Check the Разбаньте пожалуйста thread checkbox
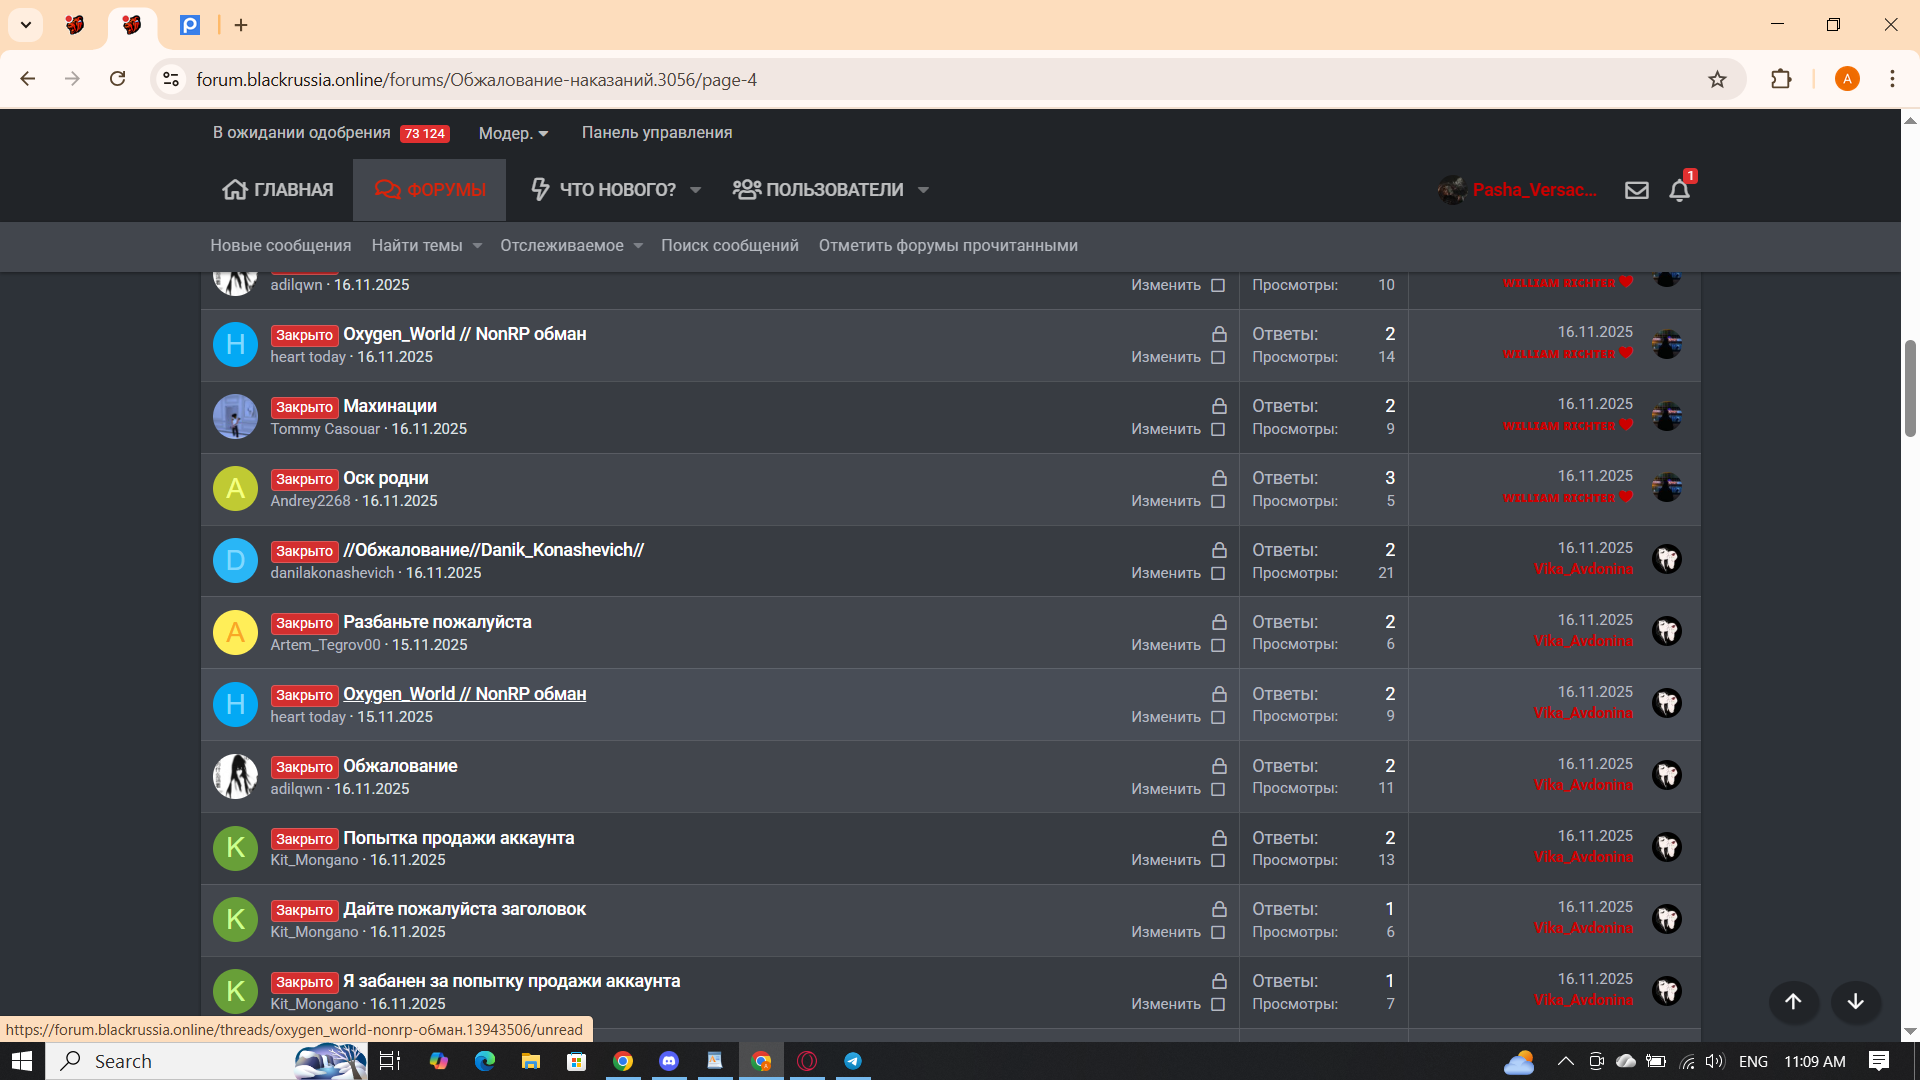This screenshot has width=1920, height=1080. [x=1218, y=645]
